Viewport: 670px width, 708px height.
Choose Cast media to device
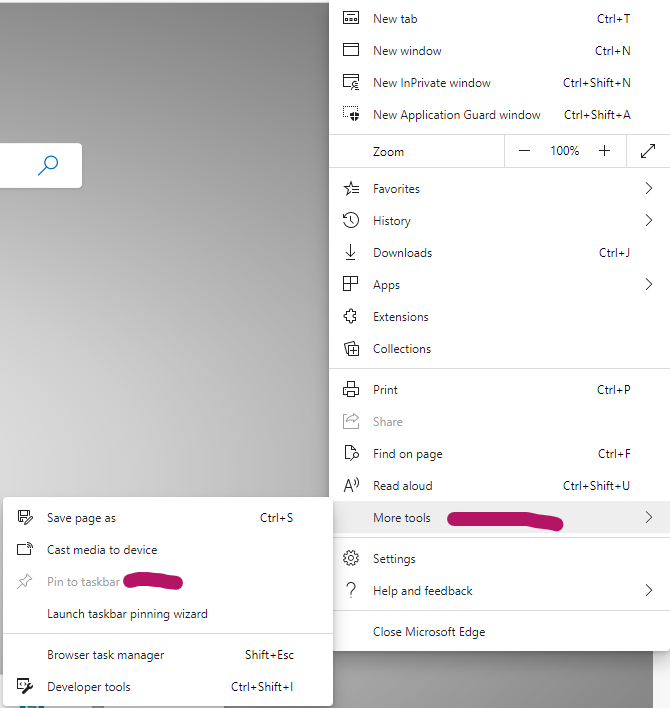(x=168, y=550)
